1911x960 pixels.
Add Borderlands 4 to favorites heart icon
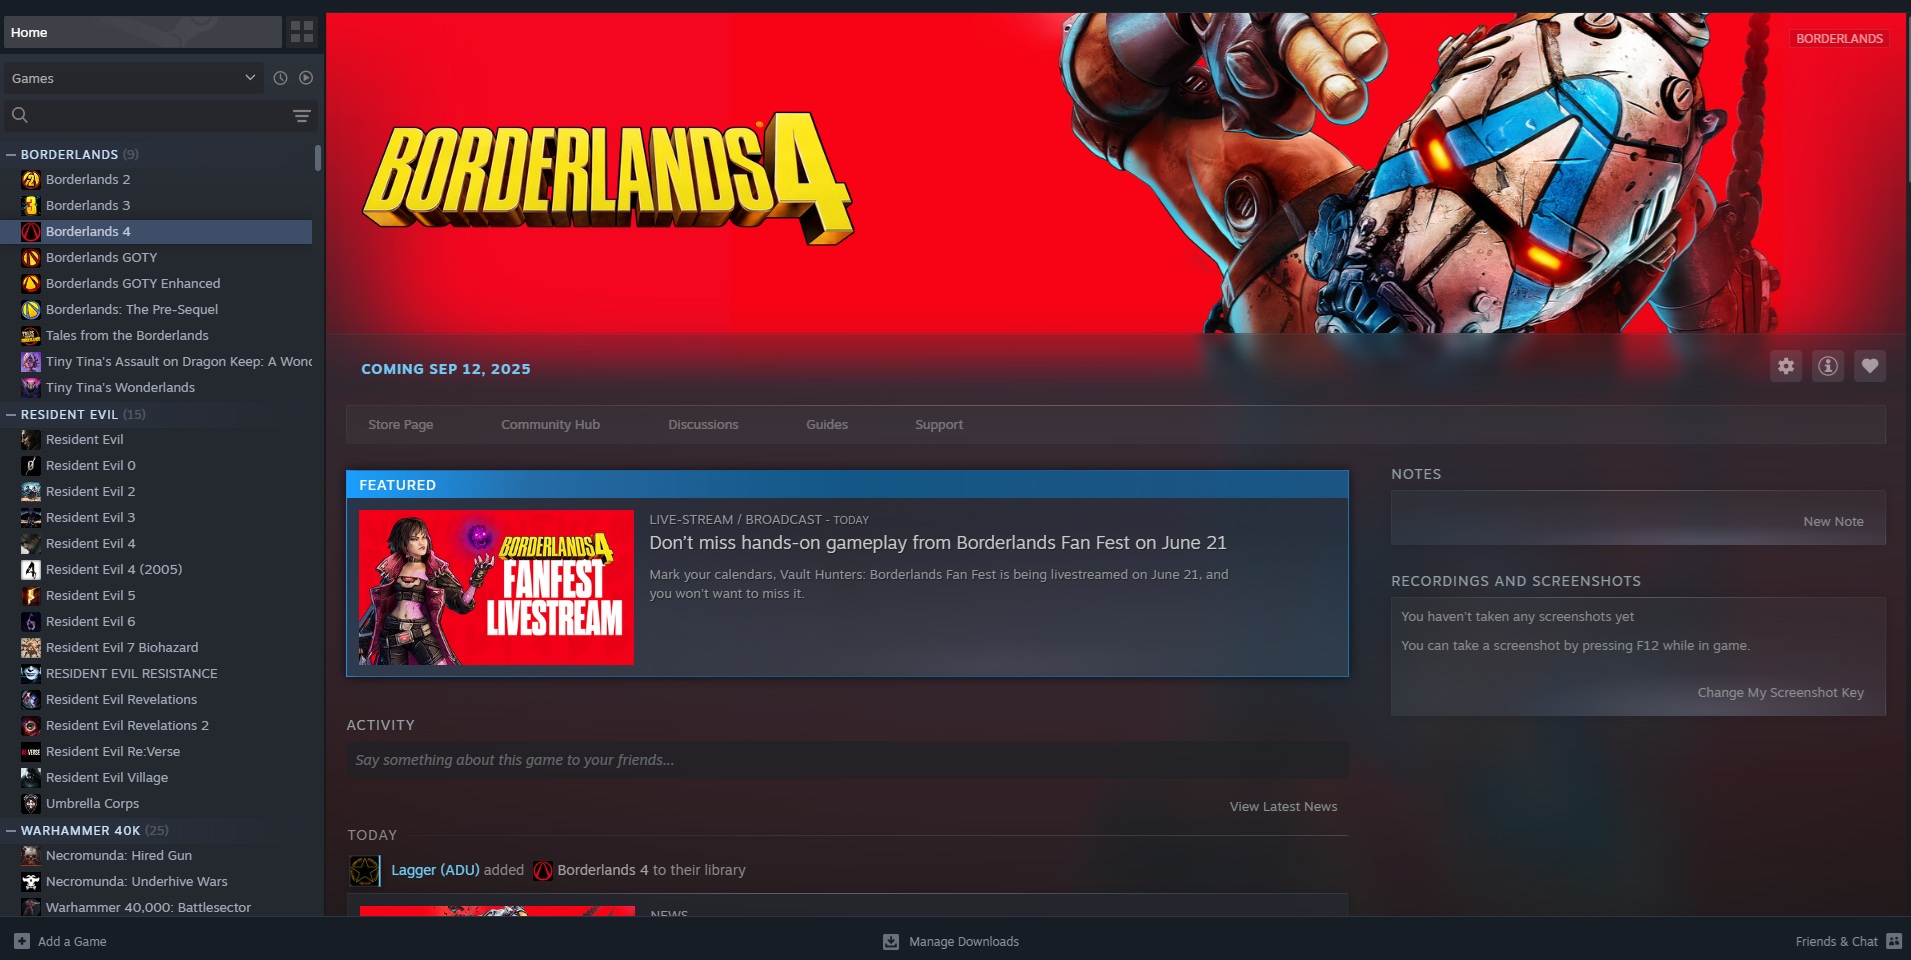point(1870,366)
